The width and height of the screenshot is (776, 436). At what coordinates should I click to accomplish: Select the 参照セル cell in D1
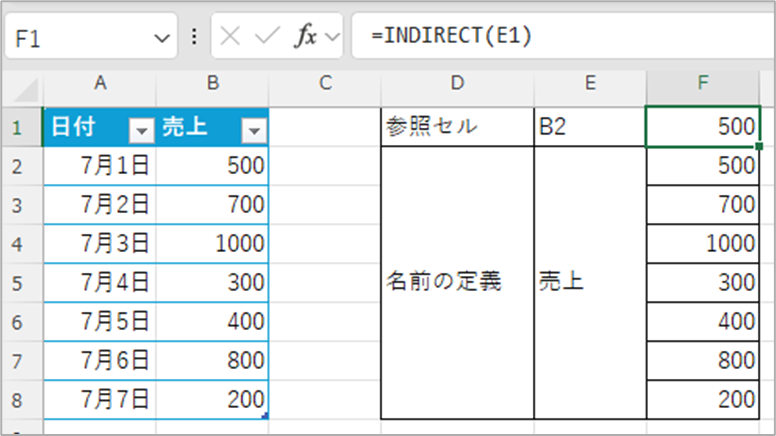click(x=457, y=127)
